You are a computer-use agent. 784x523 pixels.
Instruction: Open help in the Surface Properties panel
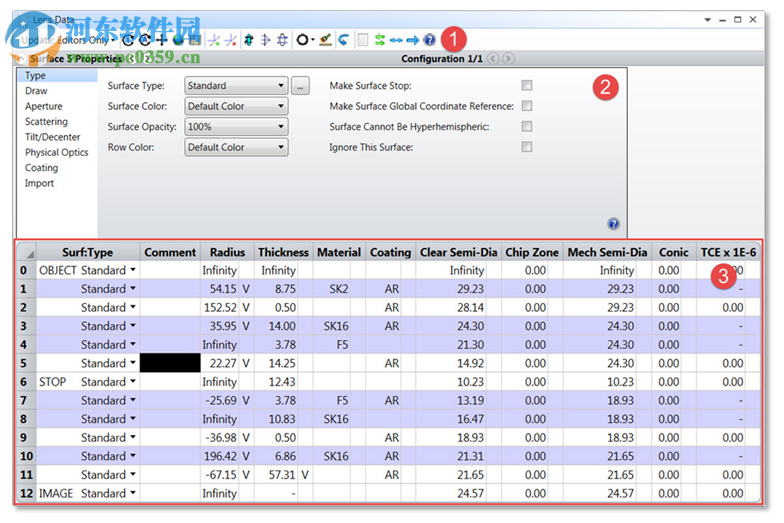click(x=613, y=224)
